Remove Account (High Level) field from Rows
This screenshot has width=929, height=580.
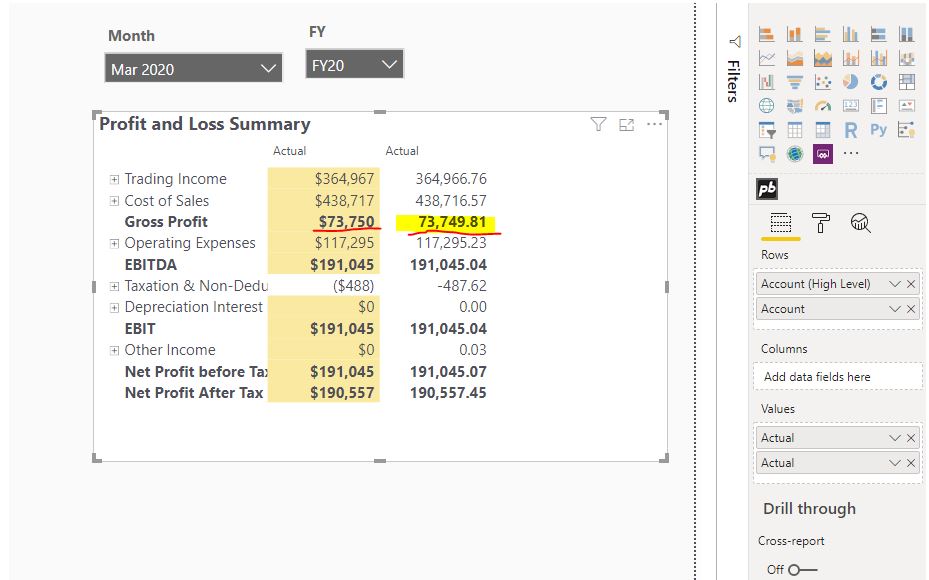pyautogui.click(x=911, y=284)
